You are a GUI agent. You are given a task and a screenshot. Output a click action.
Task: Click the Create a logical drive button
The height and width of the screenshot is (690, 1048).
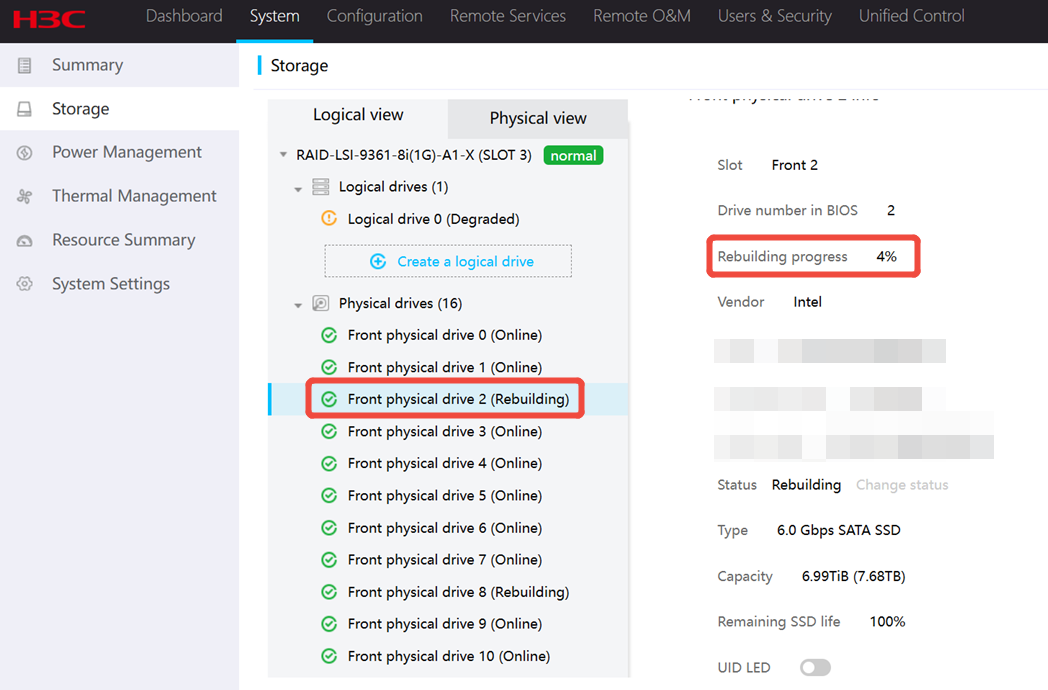(x=448, y=261)
